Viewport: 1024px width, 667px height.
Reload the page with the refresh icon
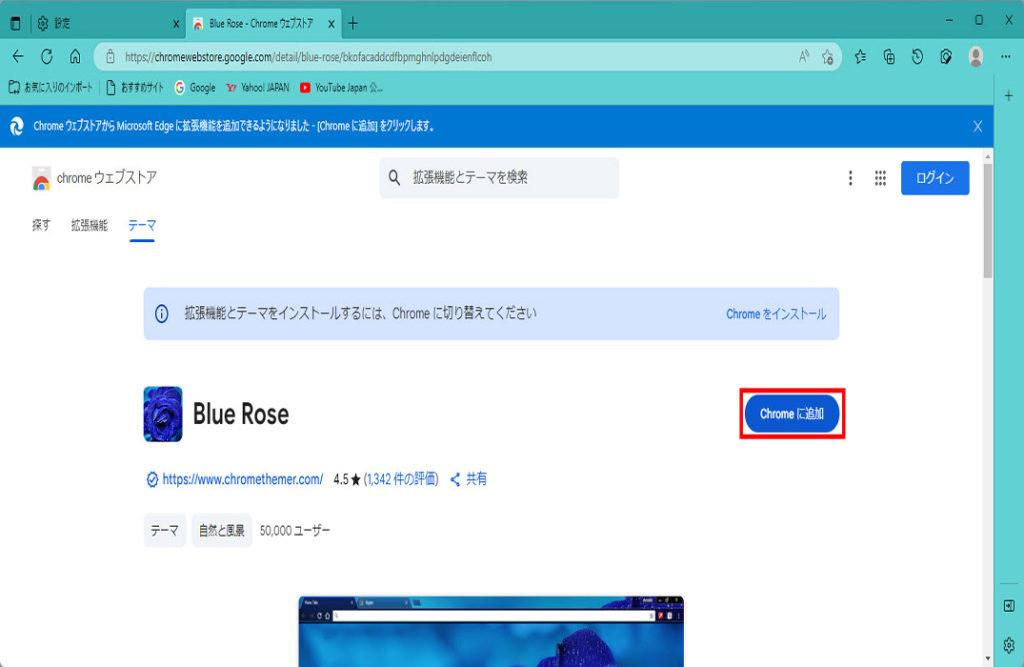coord(46,57)
